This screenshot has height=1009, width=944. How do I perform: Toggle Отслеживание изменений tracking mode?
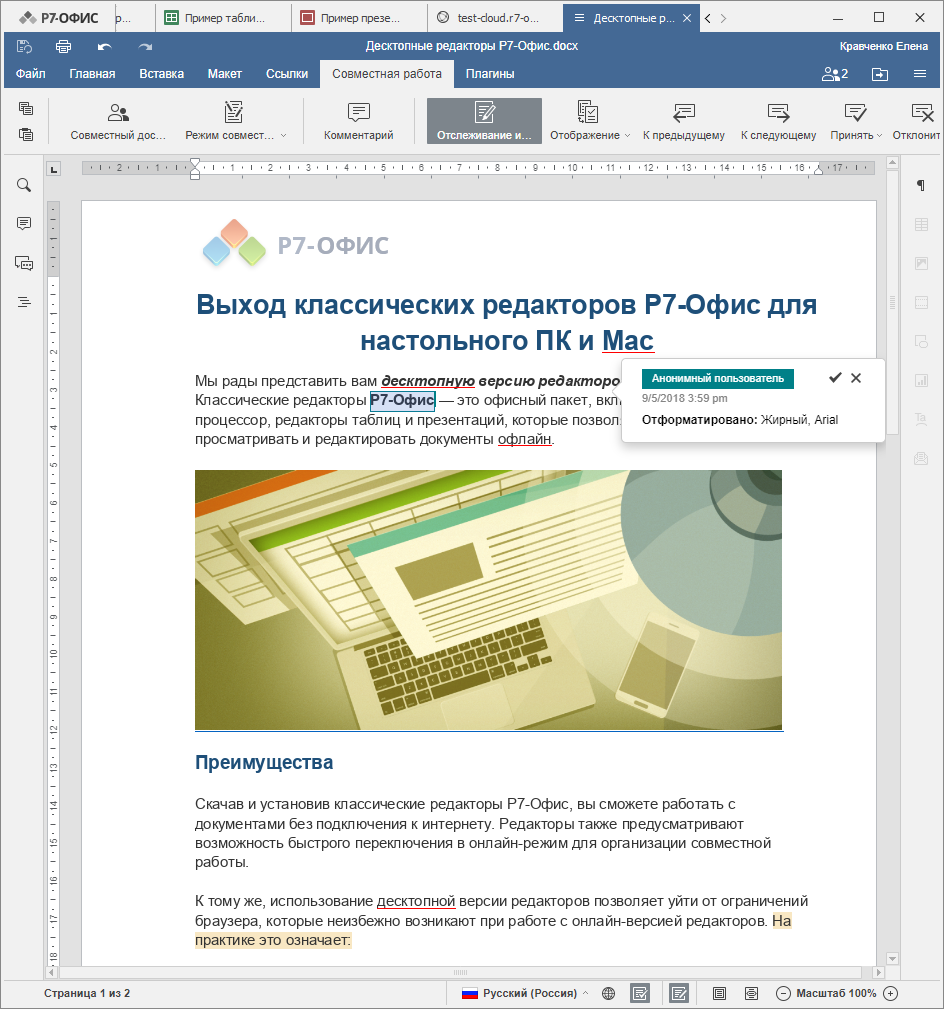(x=484, y=121)
